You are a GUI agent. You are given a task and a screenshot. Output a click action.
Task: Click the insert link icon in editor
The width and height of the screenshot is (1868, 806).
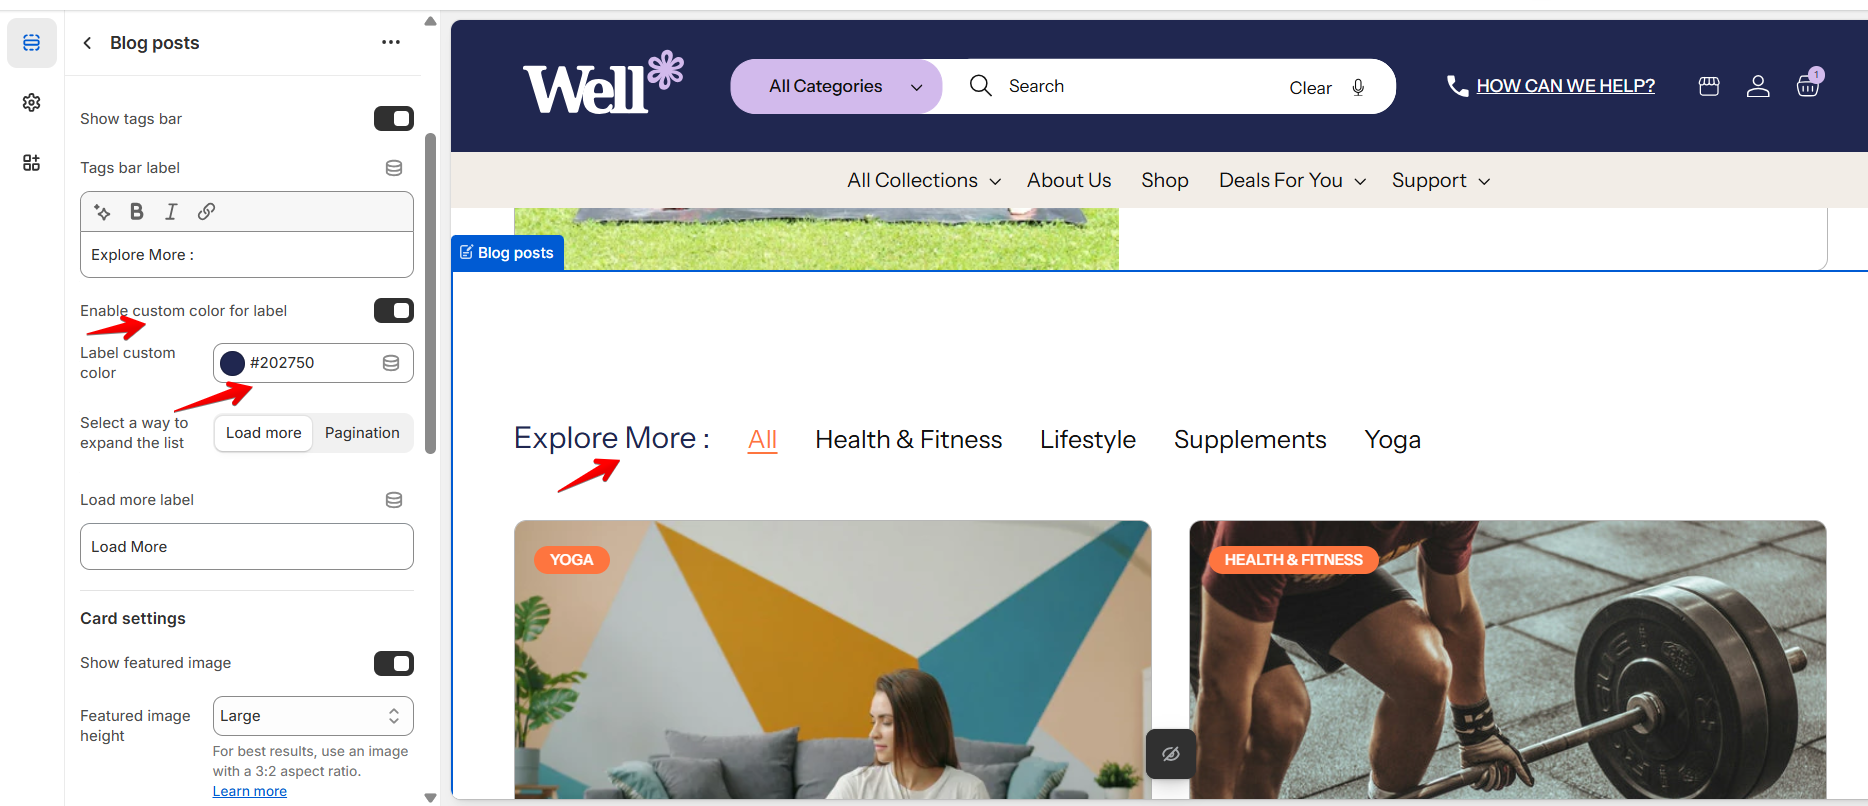tap(206, 211)
